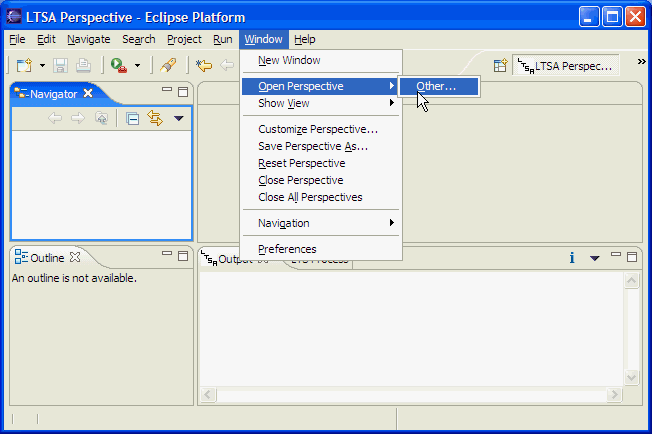Expand the Show View submenu
The height and width of the screenshot is (434, 652).
tap(321, 104)
